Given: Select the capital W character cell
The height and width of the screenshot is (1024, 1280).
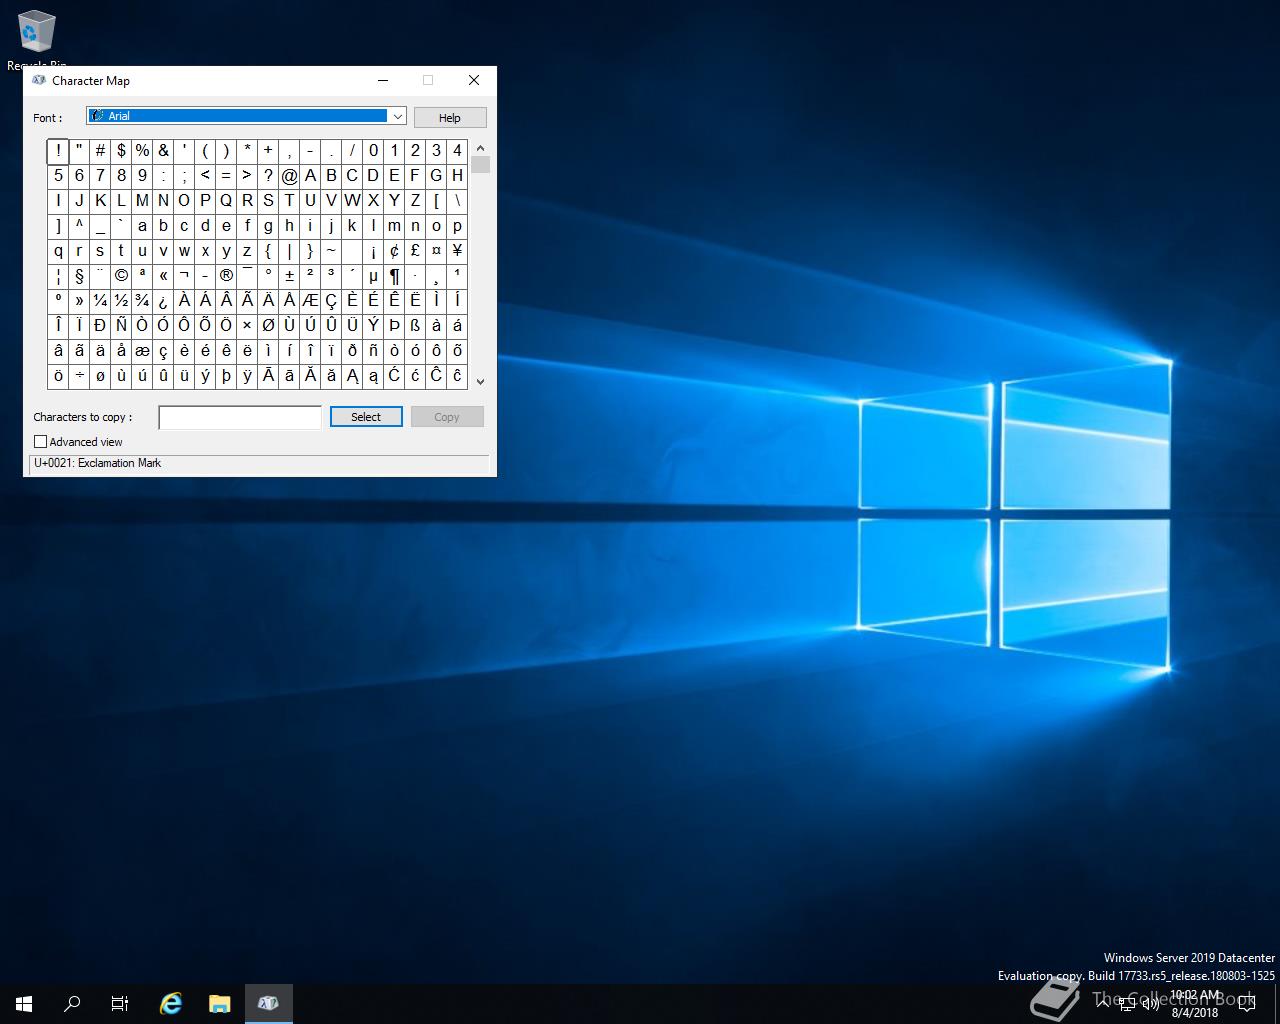Looking at the screenshot, I should coord(352,201).
